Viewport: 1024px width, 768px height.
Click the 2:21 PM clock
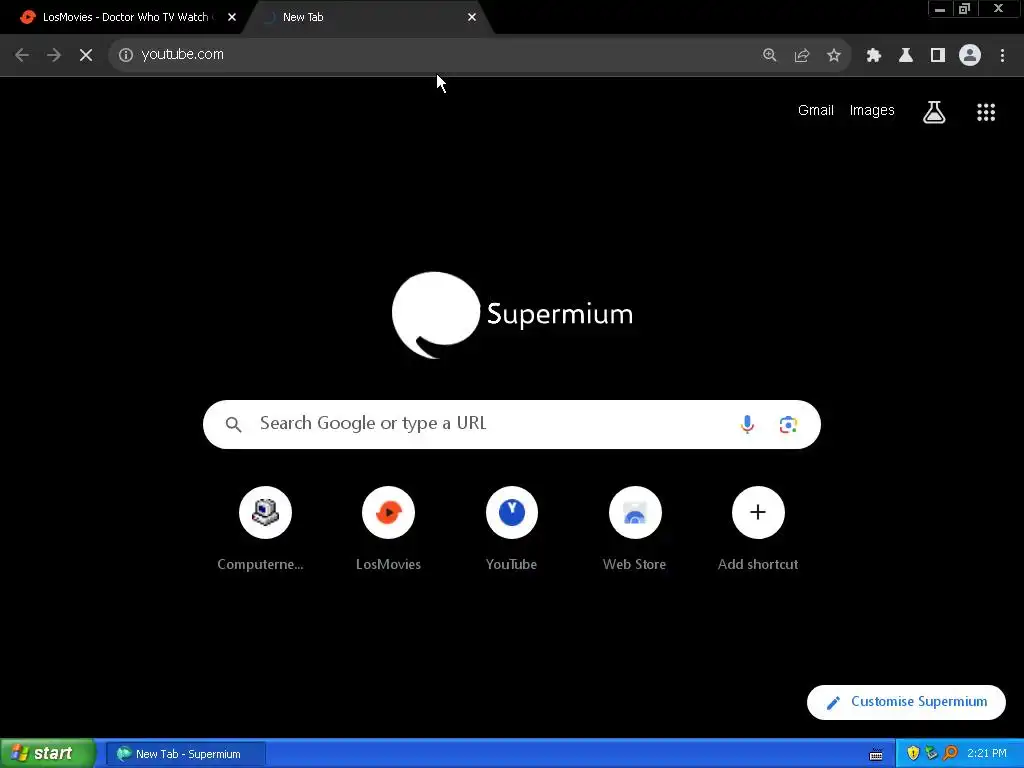point(987,753)
